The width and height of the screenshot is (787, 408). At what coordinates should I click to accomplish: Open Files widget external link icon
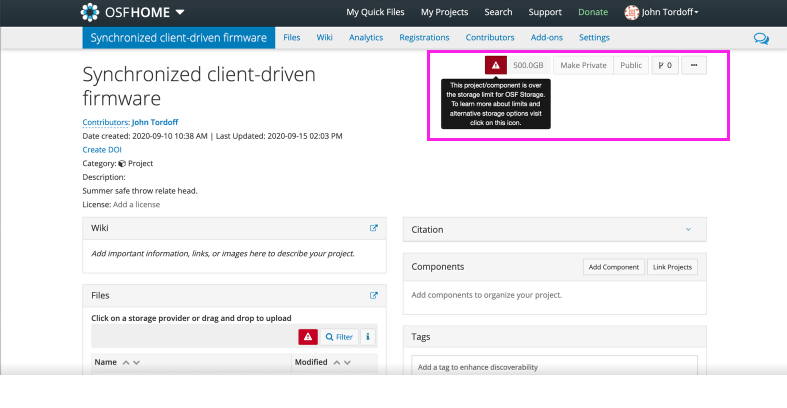coord(373,295)
